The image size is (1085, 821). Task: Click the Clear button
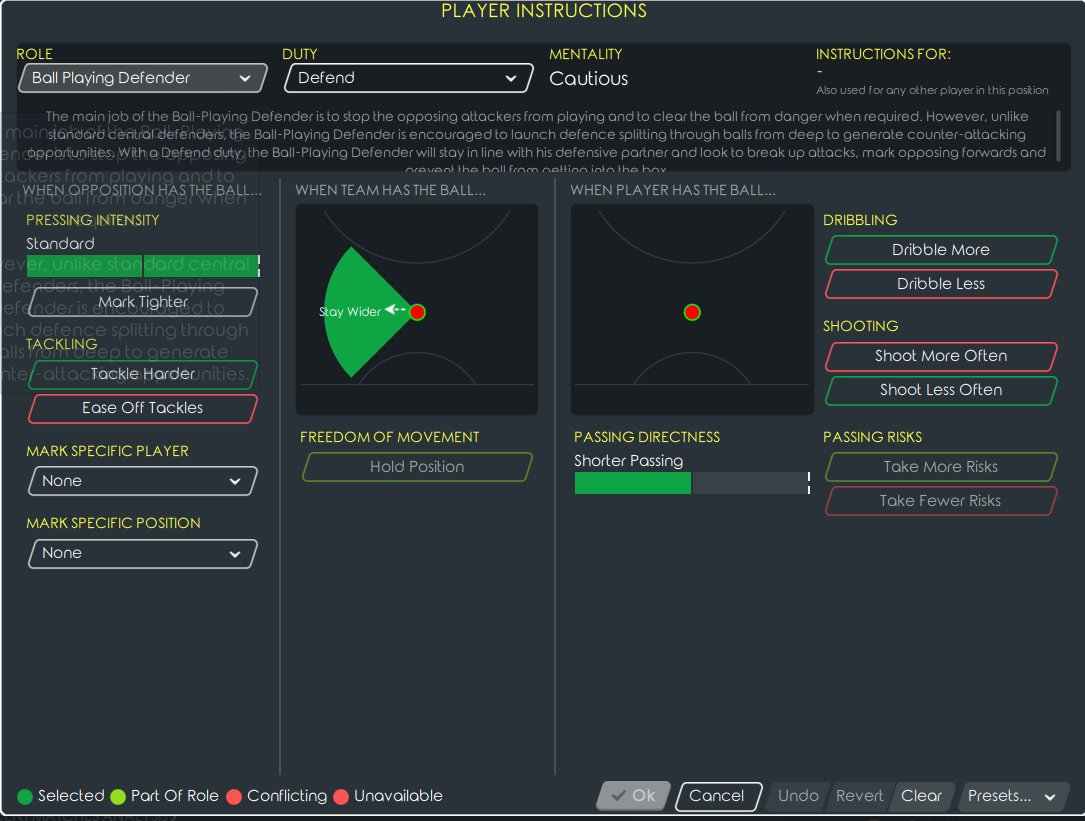coord(922,796)
